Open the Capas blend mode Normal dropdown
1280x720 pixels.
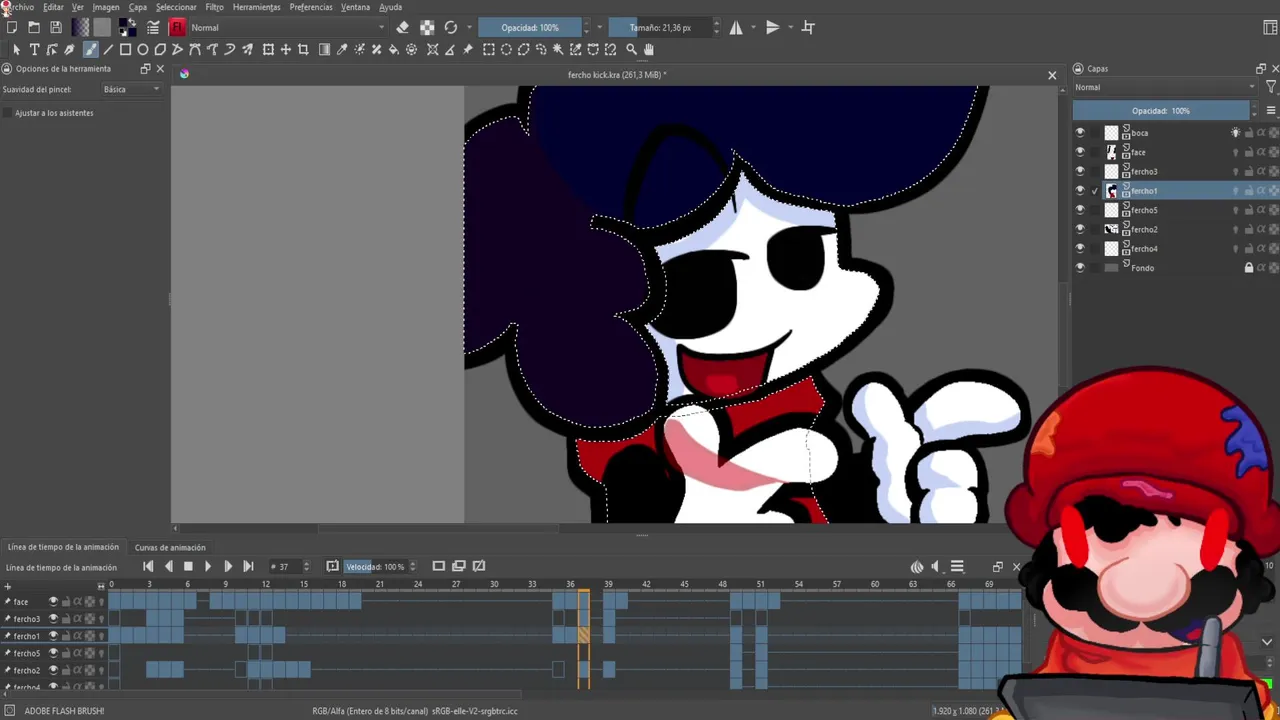(1165, 87)
